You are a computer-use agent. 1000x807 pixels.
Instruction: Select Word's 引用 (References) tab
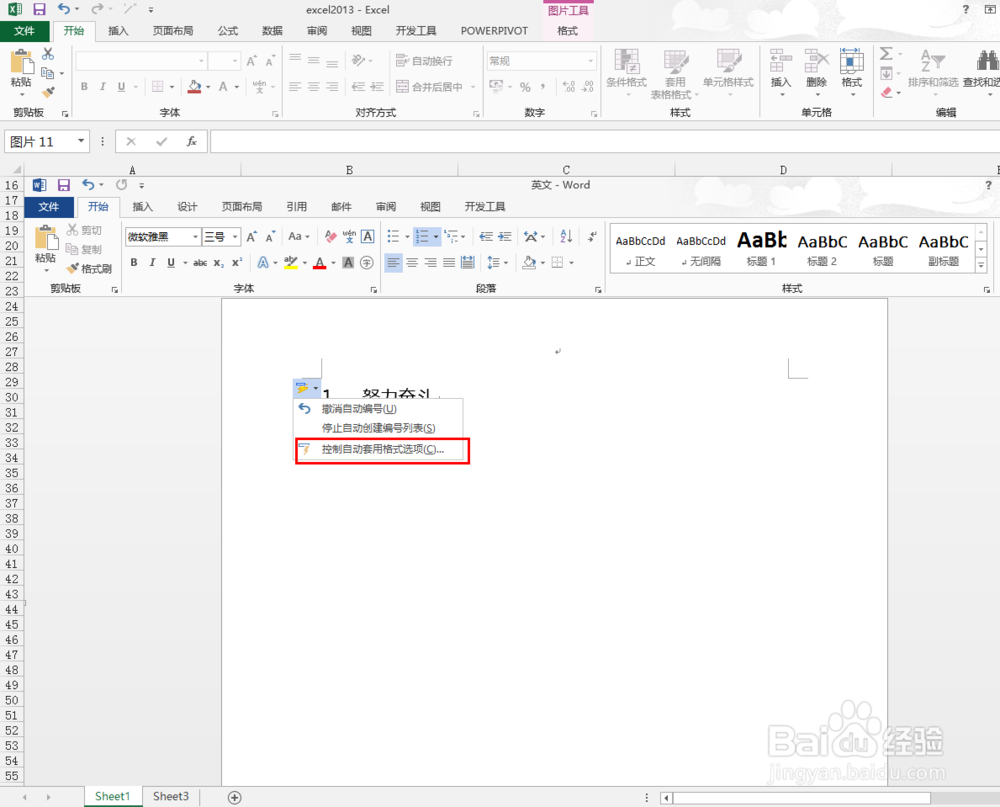pyautogui.click(x=297, y=207)
